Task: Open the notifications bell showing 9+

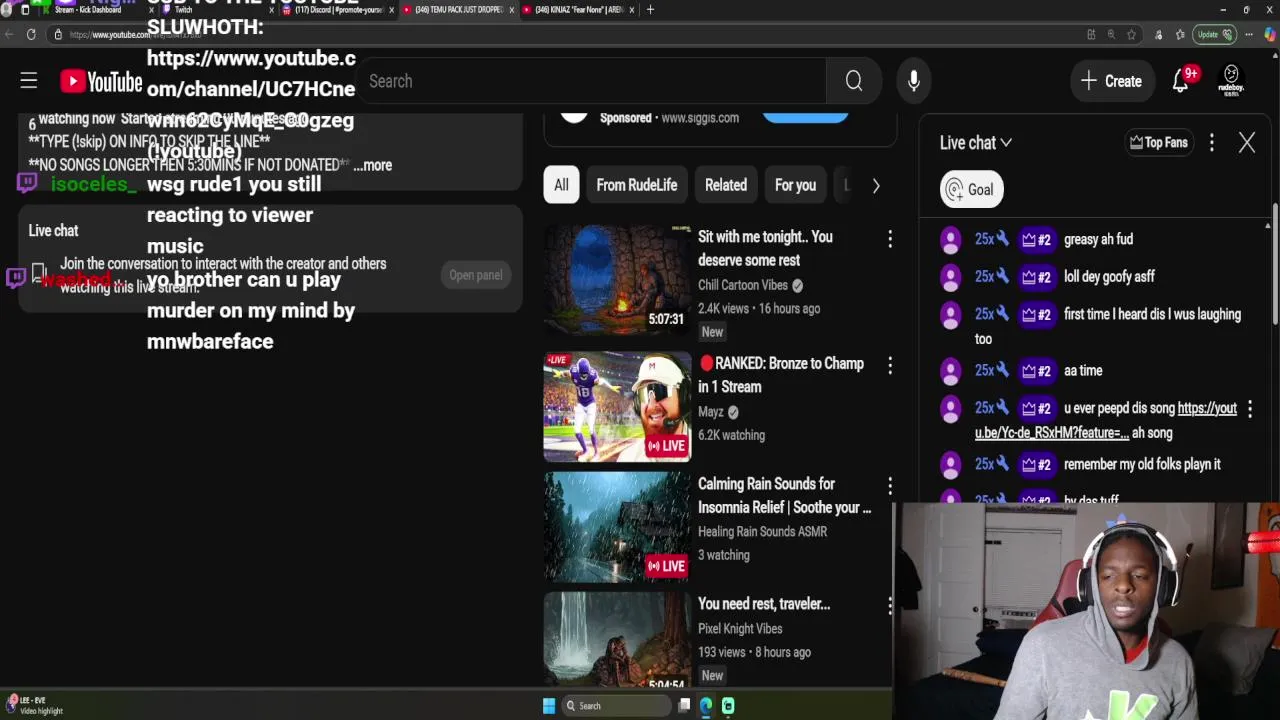Action: point(1181,81)
